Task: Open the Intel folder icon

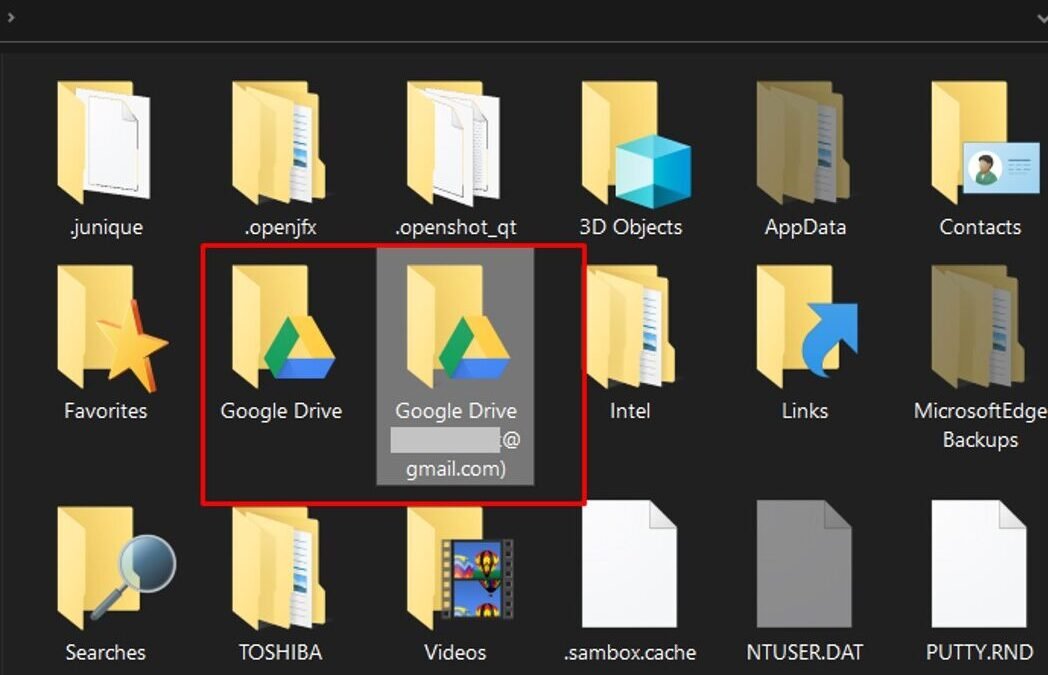Action: [630, 326]
